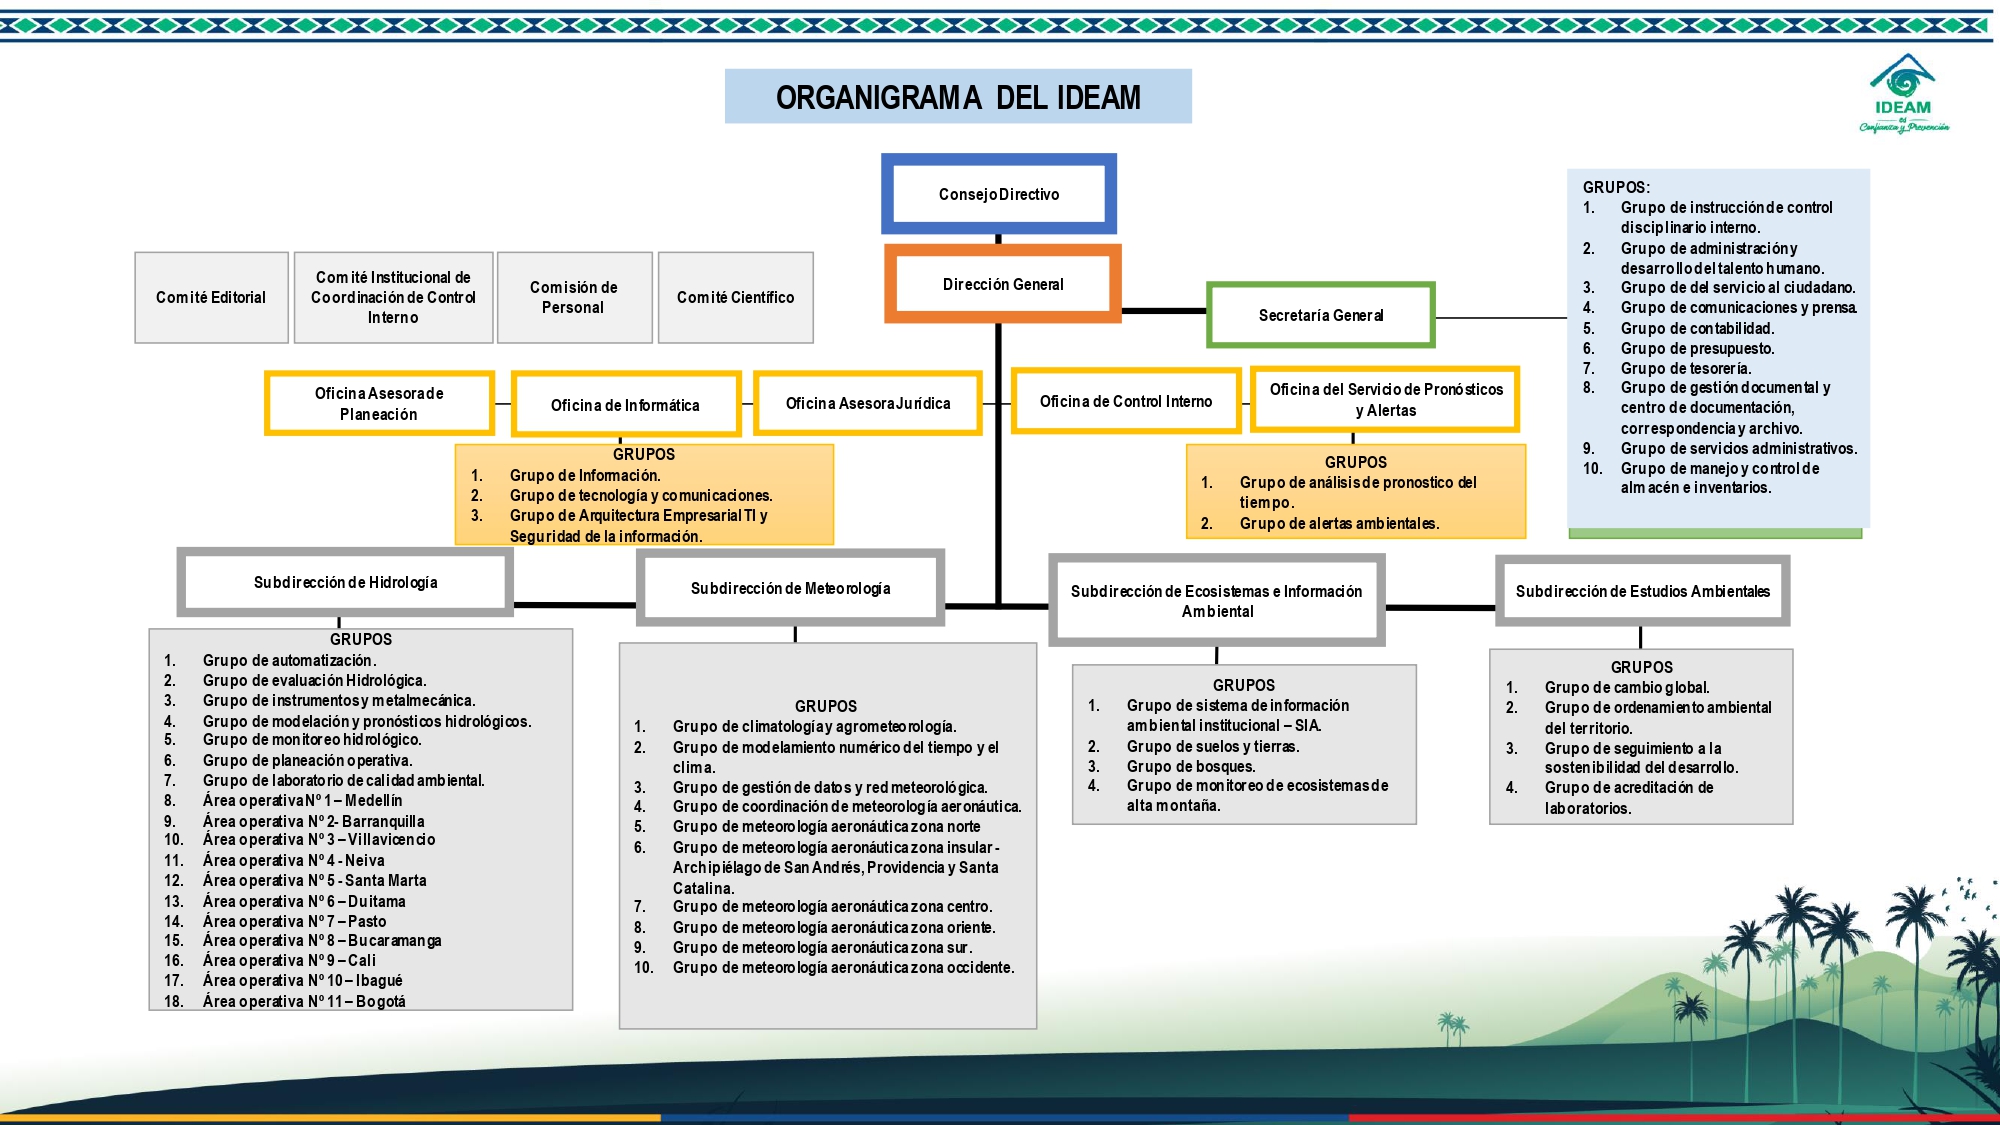The height and width of the screenshot is (1125, 2000).
Task: Click 'Grupo de manejo y control de almacén e inventarios'
Action: tap(1720, 478)
